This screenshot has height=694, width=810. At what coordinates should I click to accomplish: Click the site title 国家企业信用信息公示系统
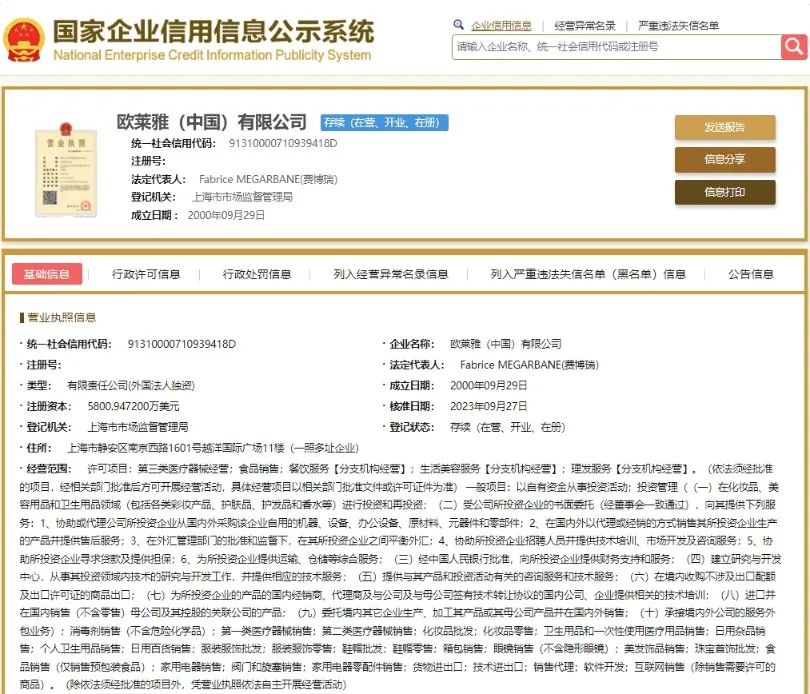click(x=213, y=32)
